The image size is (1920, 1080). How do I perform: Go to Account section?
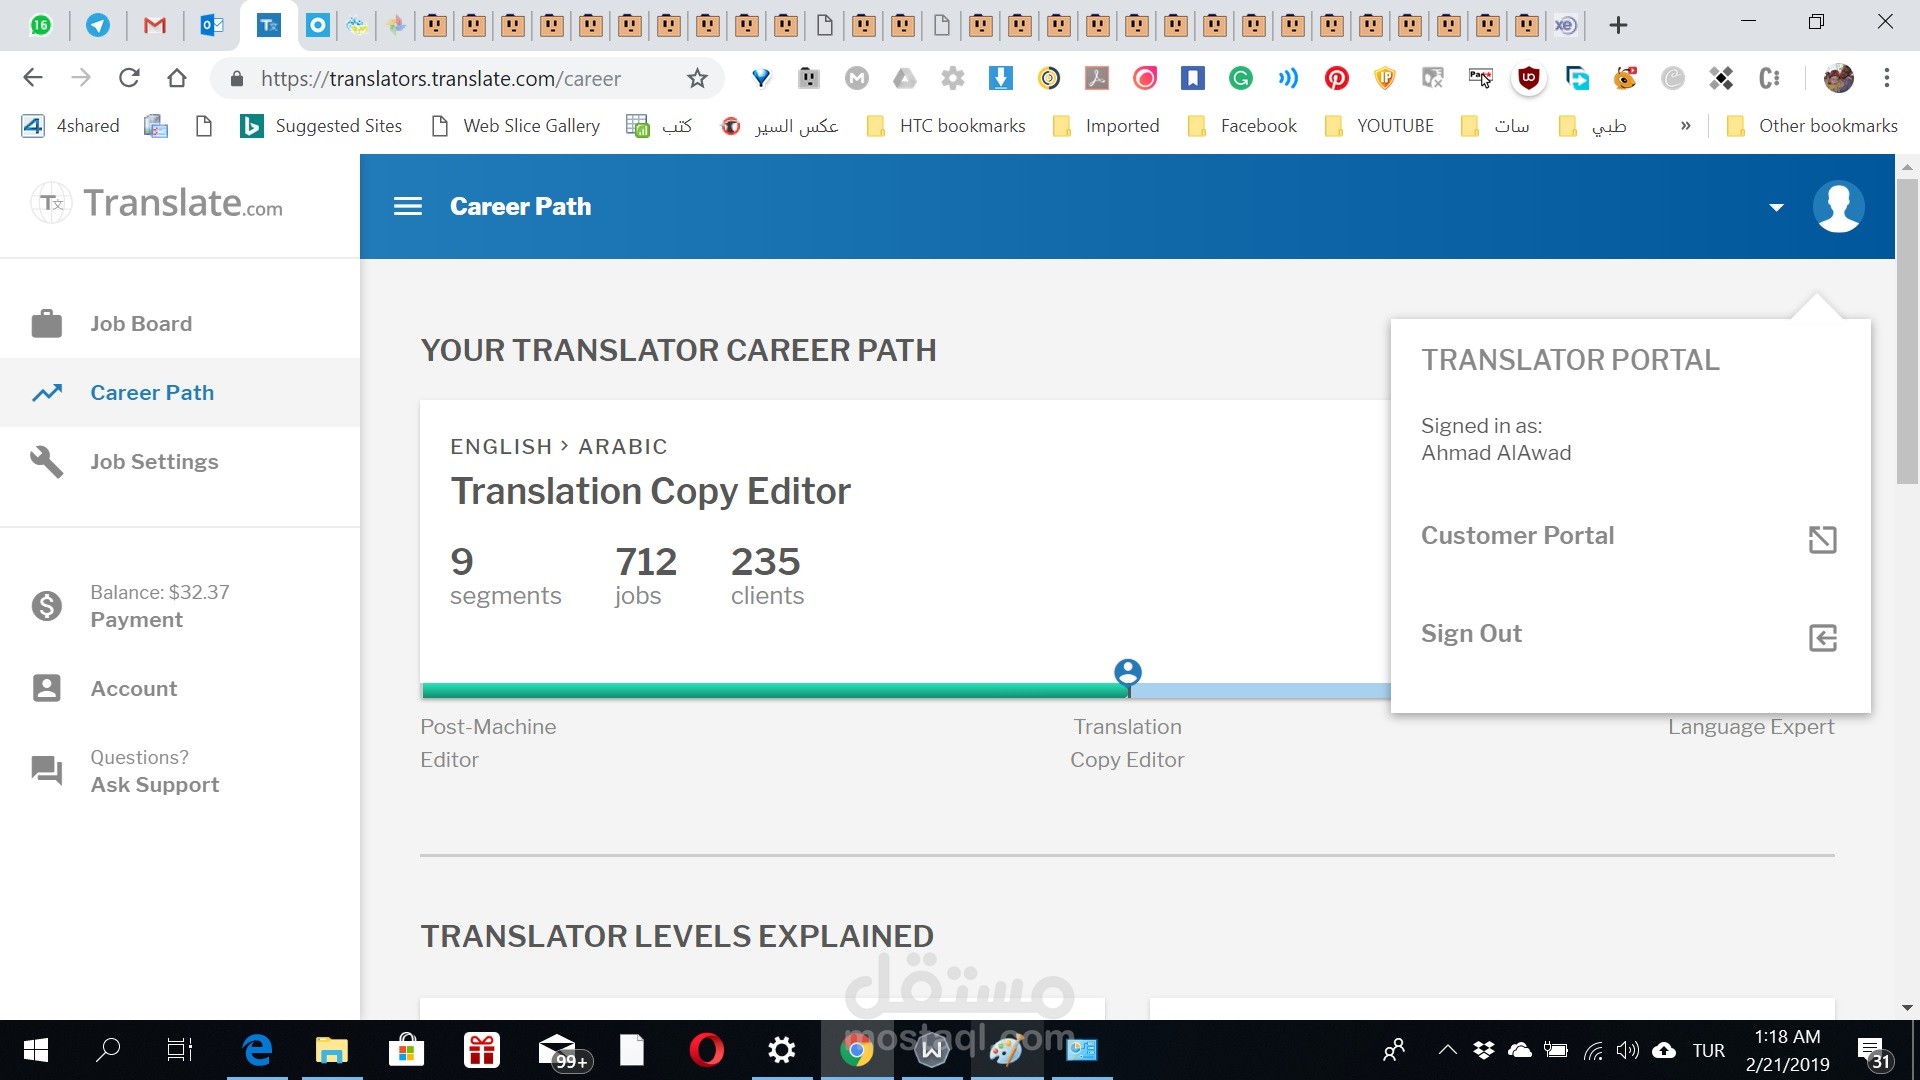click(x=134, y=689)
